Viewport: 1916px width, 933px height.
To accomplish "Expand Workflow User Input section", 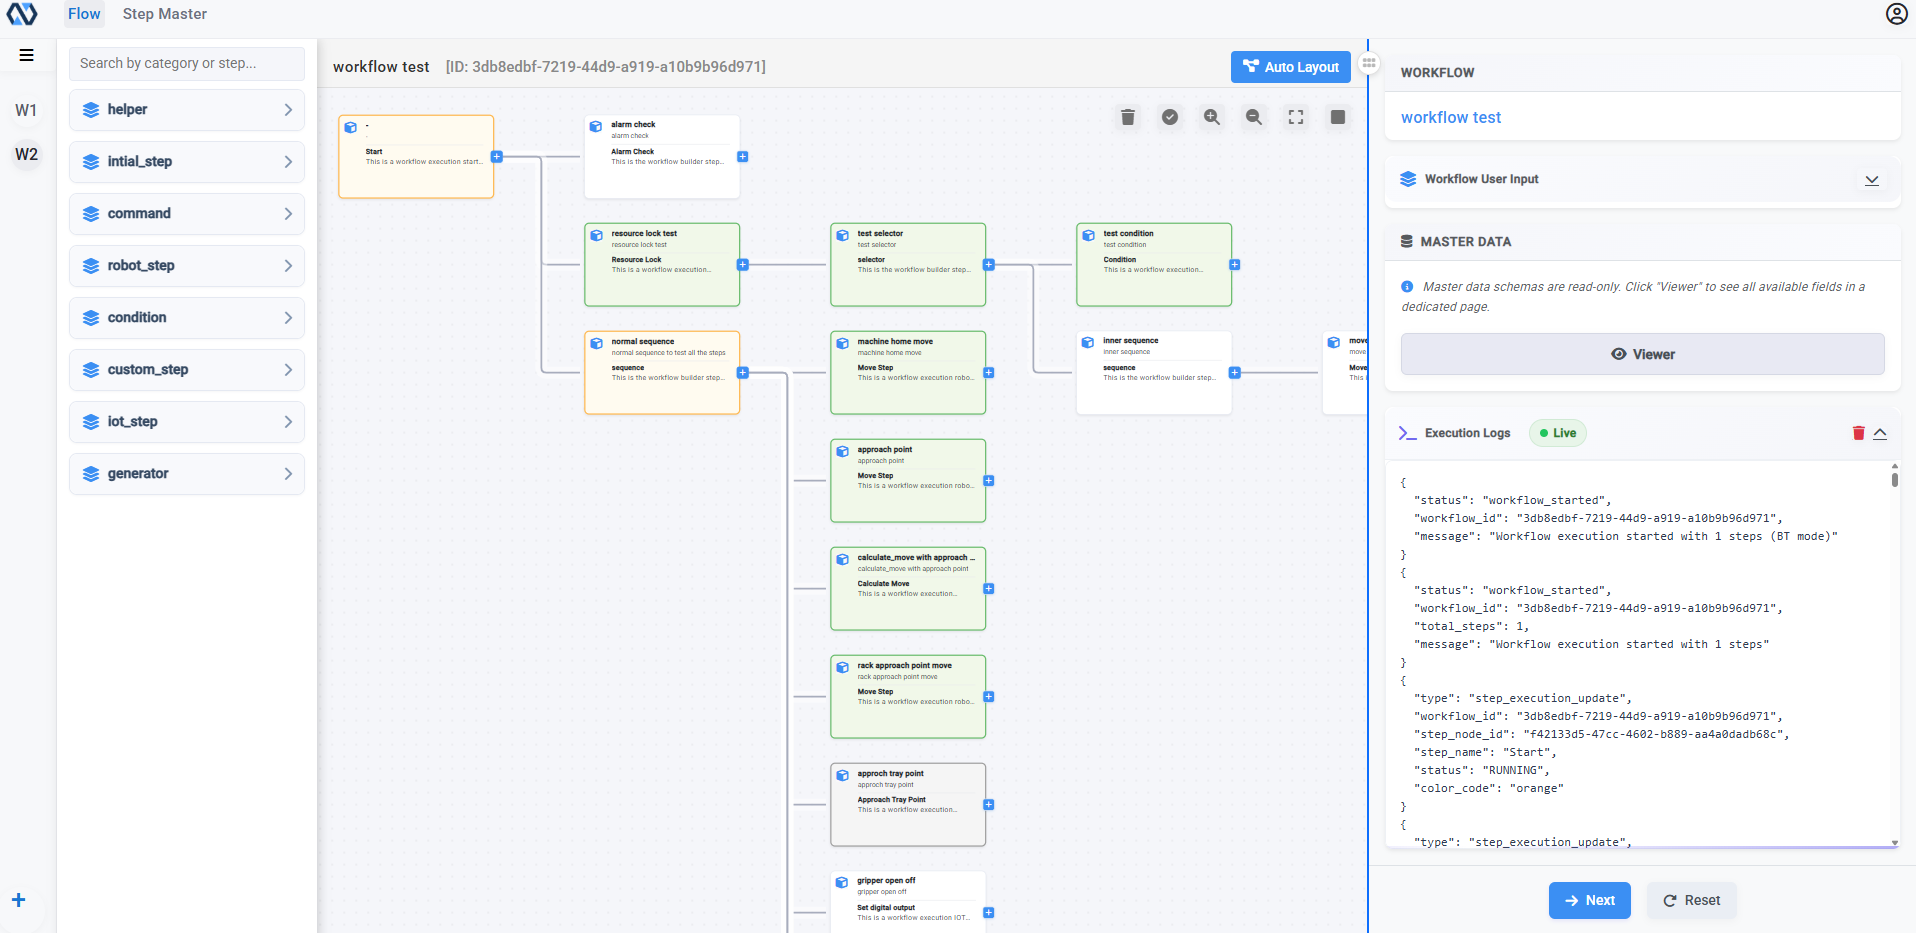I will (1872, 180).
